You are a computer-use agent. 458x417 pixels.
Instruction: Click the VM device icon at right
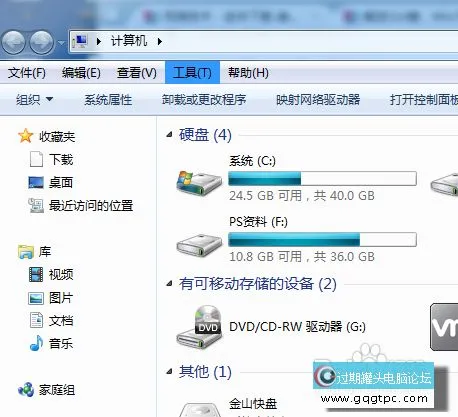444,327
